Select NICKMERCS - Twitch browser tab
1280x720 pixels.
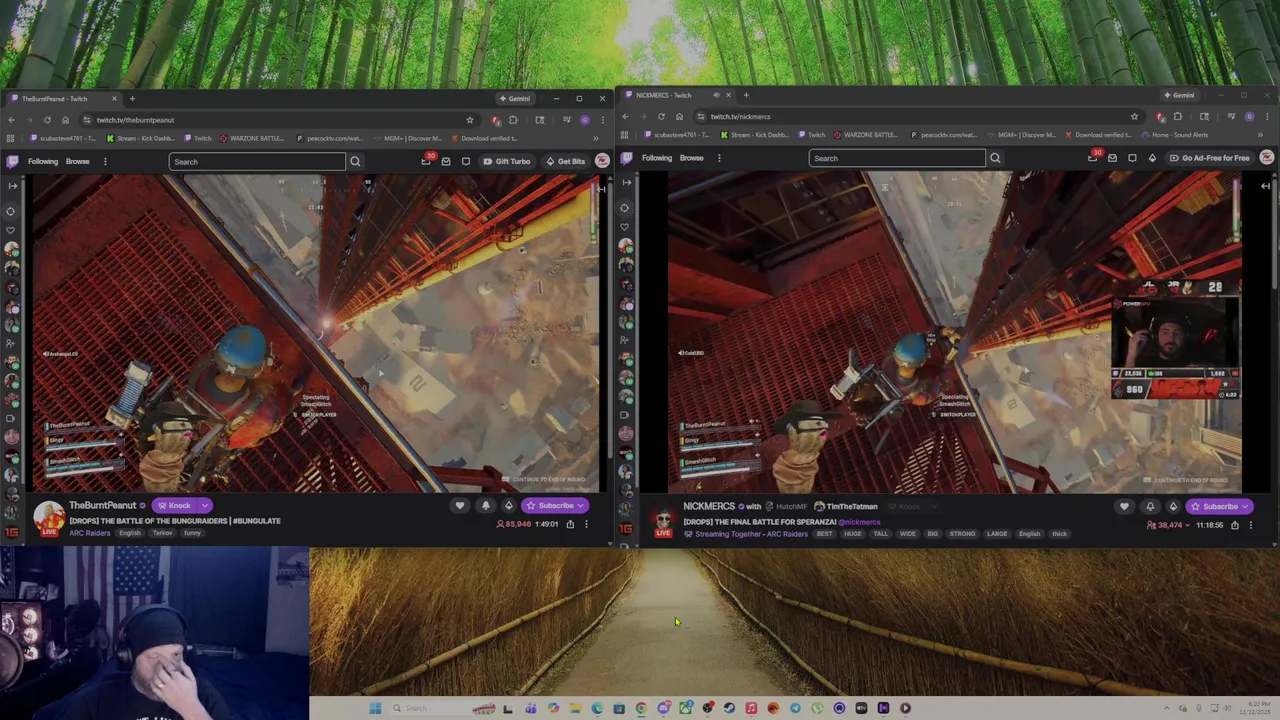(x=677, y=95)
